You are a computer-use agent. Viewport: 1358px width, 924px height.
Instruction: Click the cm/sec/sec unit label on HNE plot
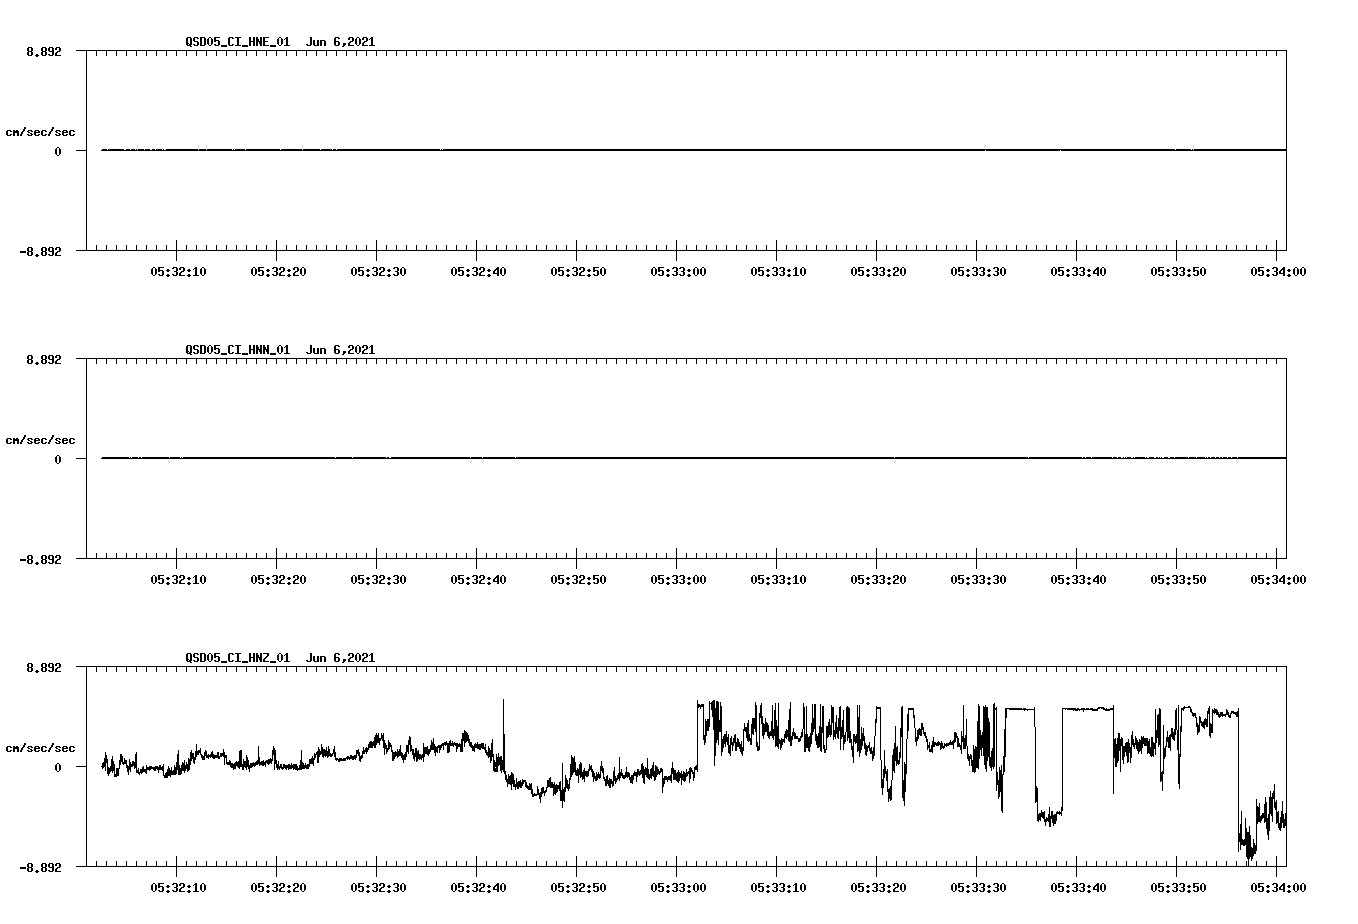pyautogui.click(x=41, y=132)
